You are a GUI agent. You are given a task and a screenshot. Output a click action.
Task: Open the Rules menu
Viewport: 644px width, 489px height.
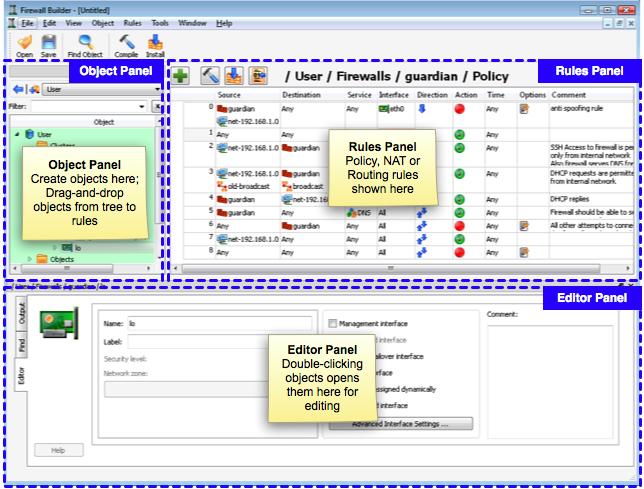(x=132, y=22)
